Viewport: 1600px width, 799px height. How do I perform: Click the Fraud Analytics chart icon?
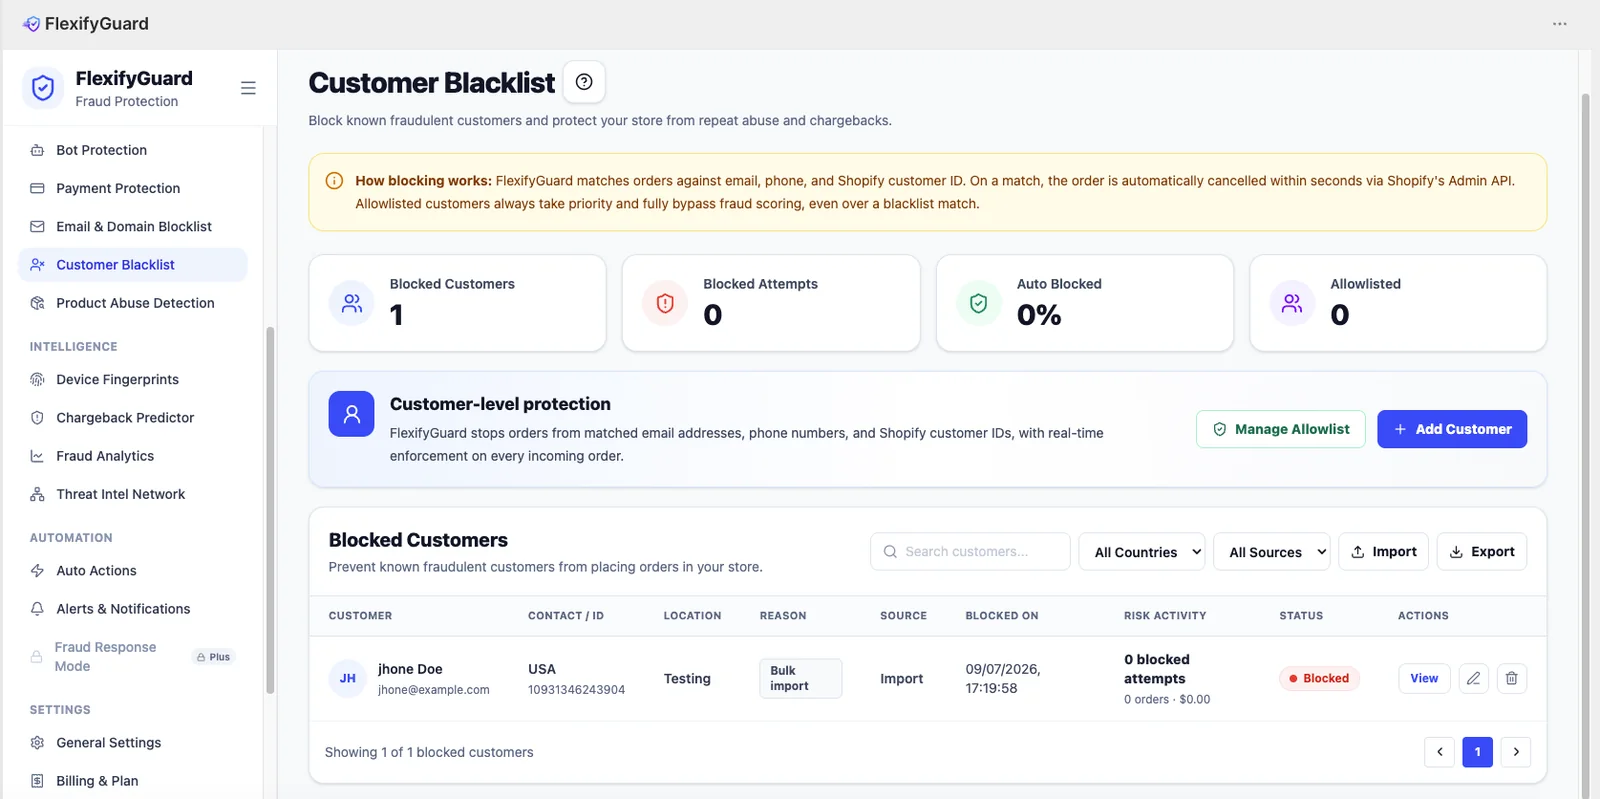[37, 456]
